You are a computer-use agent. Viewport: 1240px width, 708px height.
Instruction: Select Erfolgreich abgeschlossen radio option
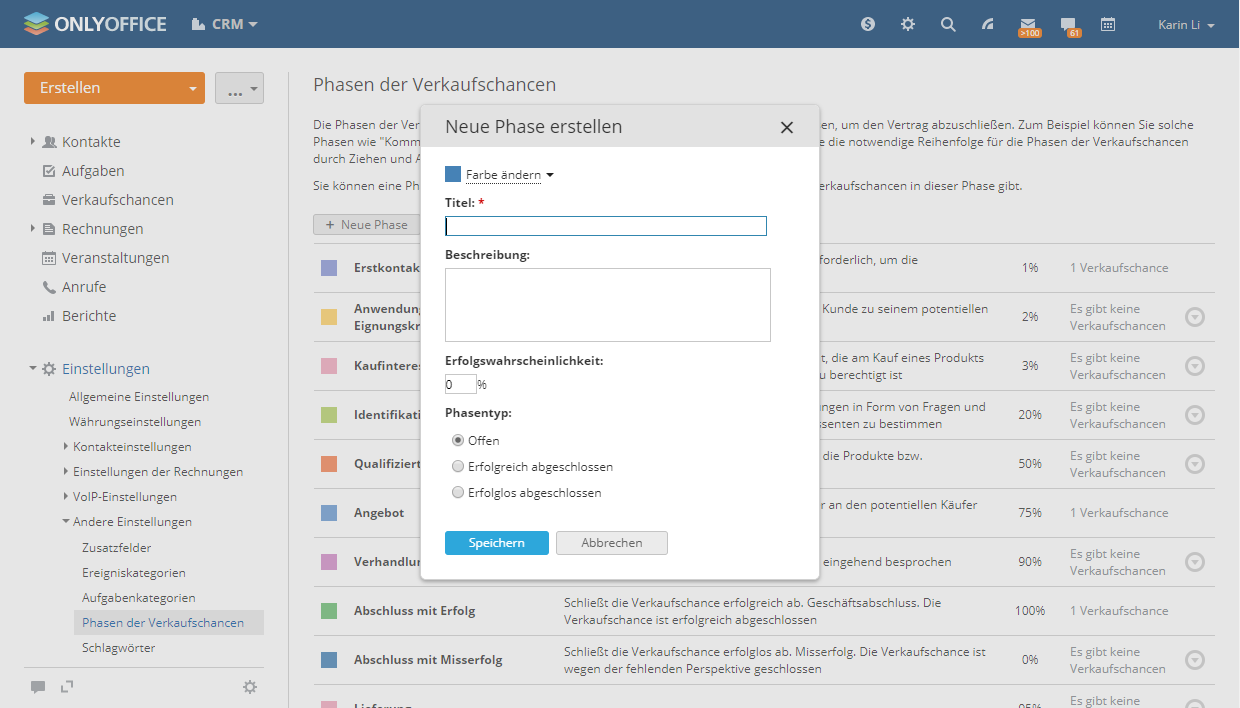(458, 467)
